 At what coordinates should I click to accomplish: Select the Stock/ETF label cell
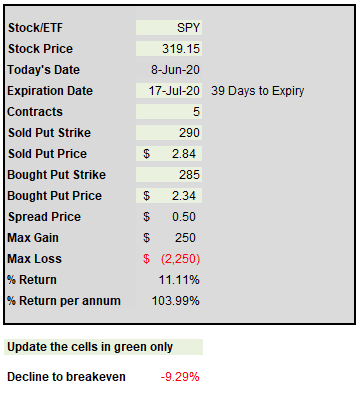(x=35, y=28)
